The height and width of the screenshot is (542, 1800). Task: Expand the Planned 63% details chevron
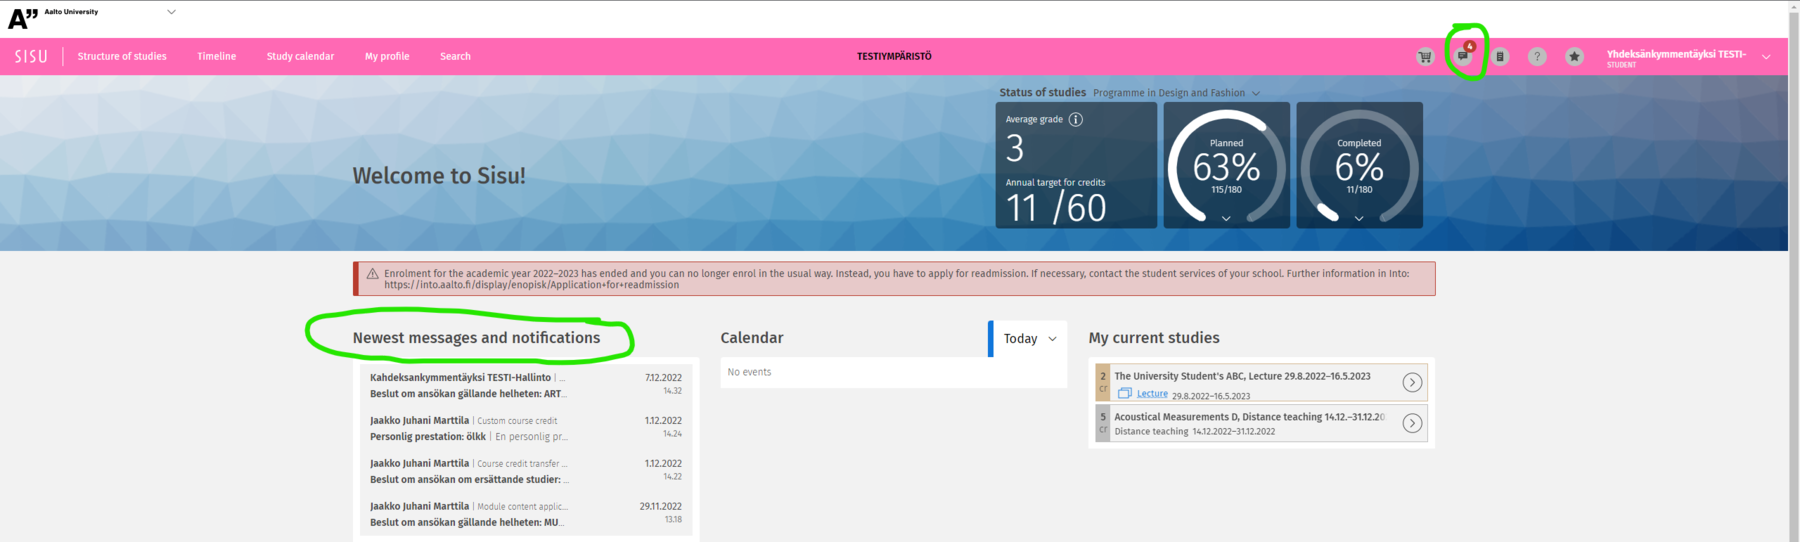point(1226,218)
